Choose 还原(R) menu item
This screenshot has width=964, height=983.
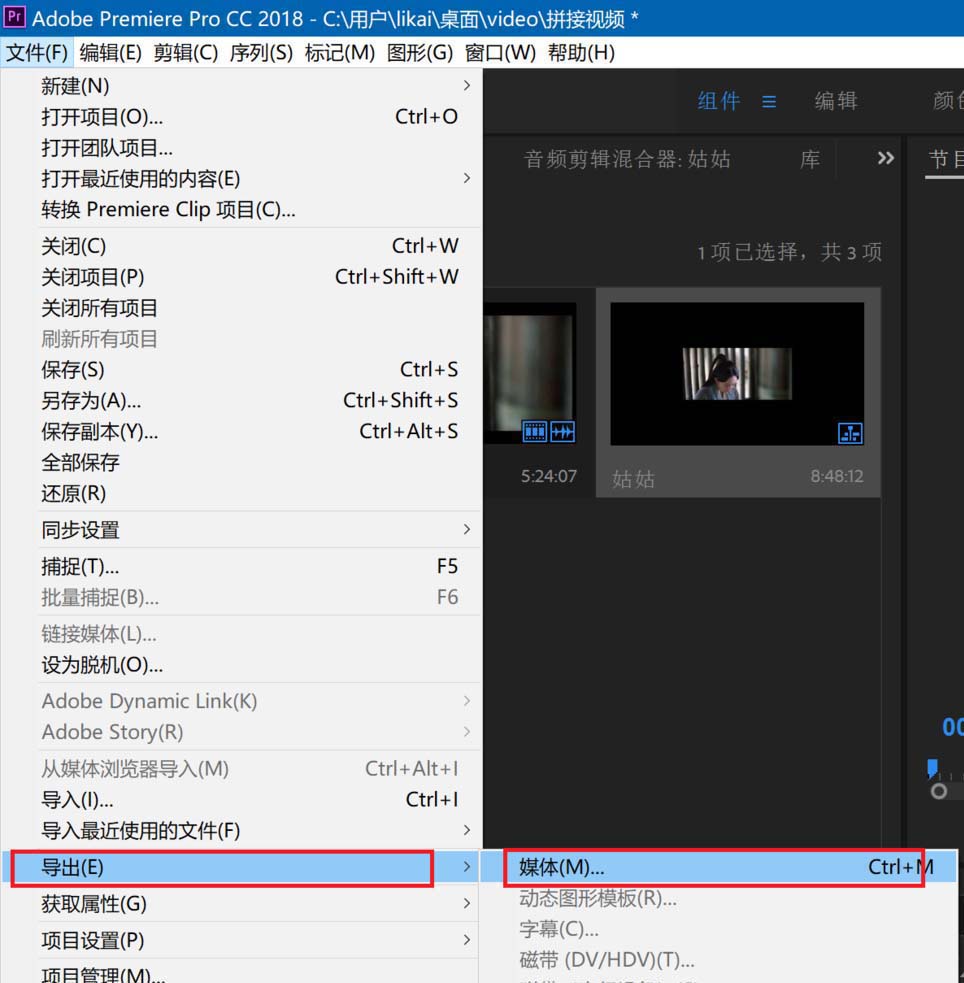pos(242,493)
